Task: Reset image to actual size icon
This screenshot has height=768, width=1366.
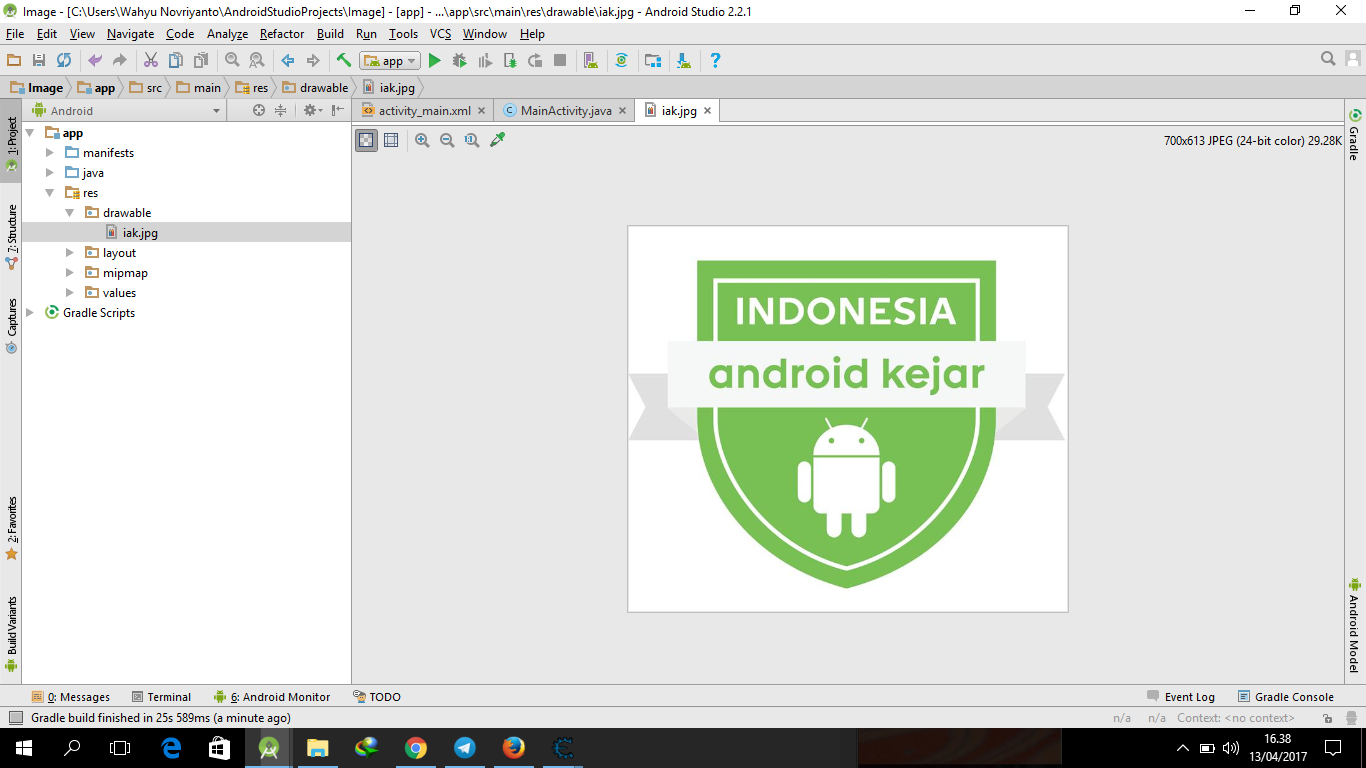Action: tap(472, 140)
